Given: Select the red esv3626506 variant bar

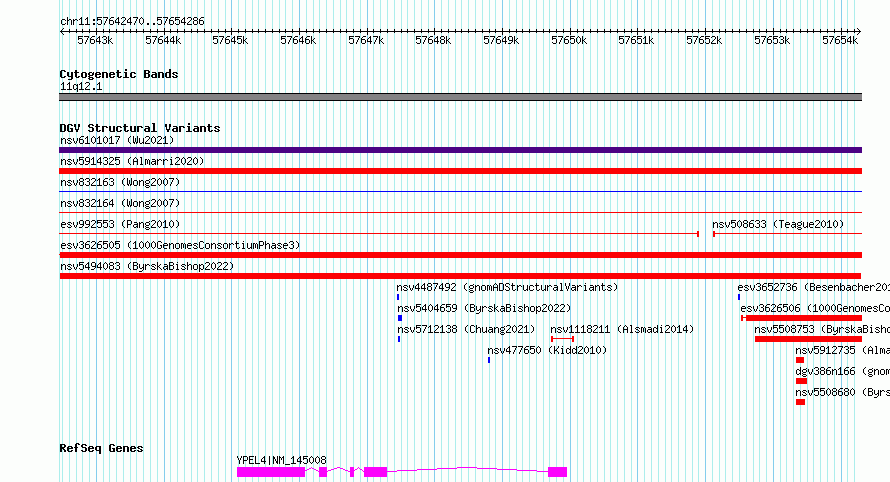Looking at the screenshot, I should click(801, 318).
